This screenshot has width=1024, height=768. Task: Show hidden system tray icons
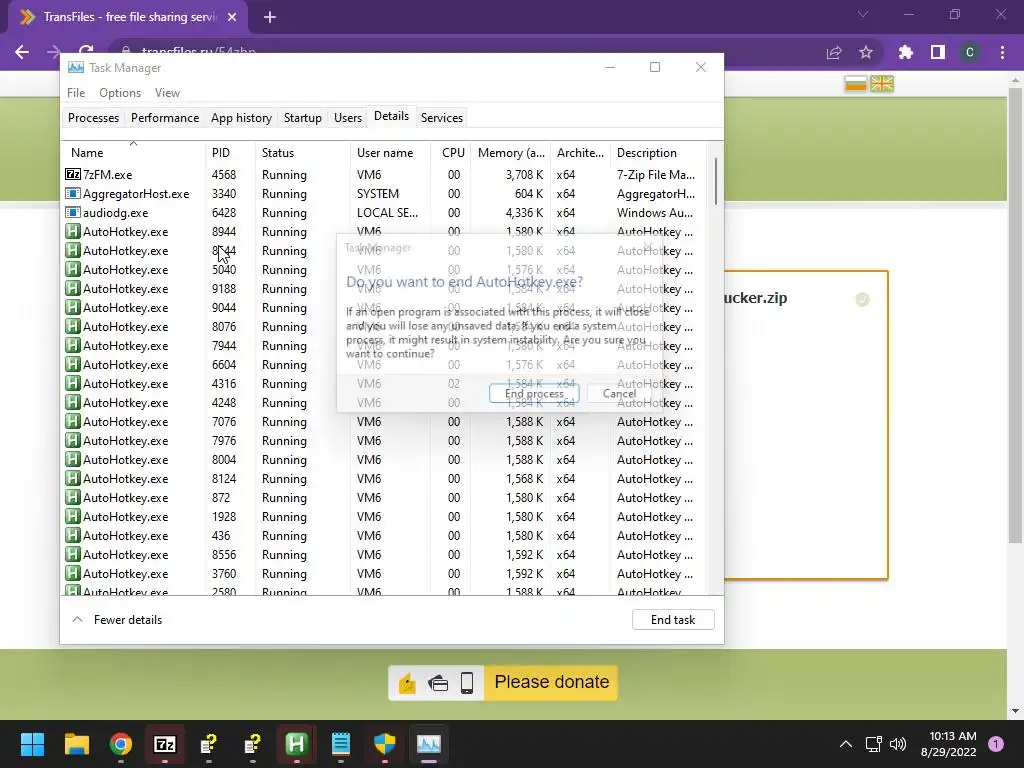(x=846, y=744)
